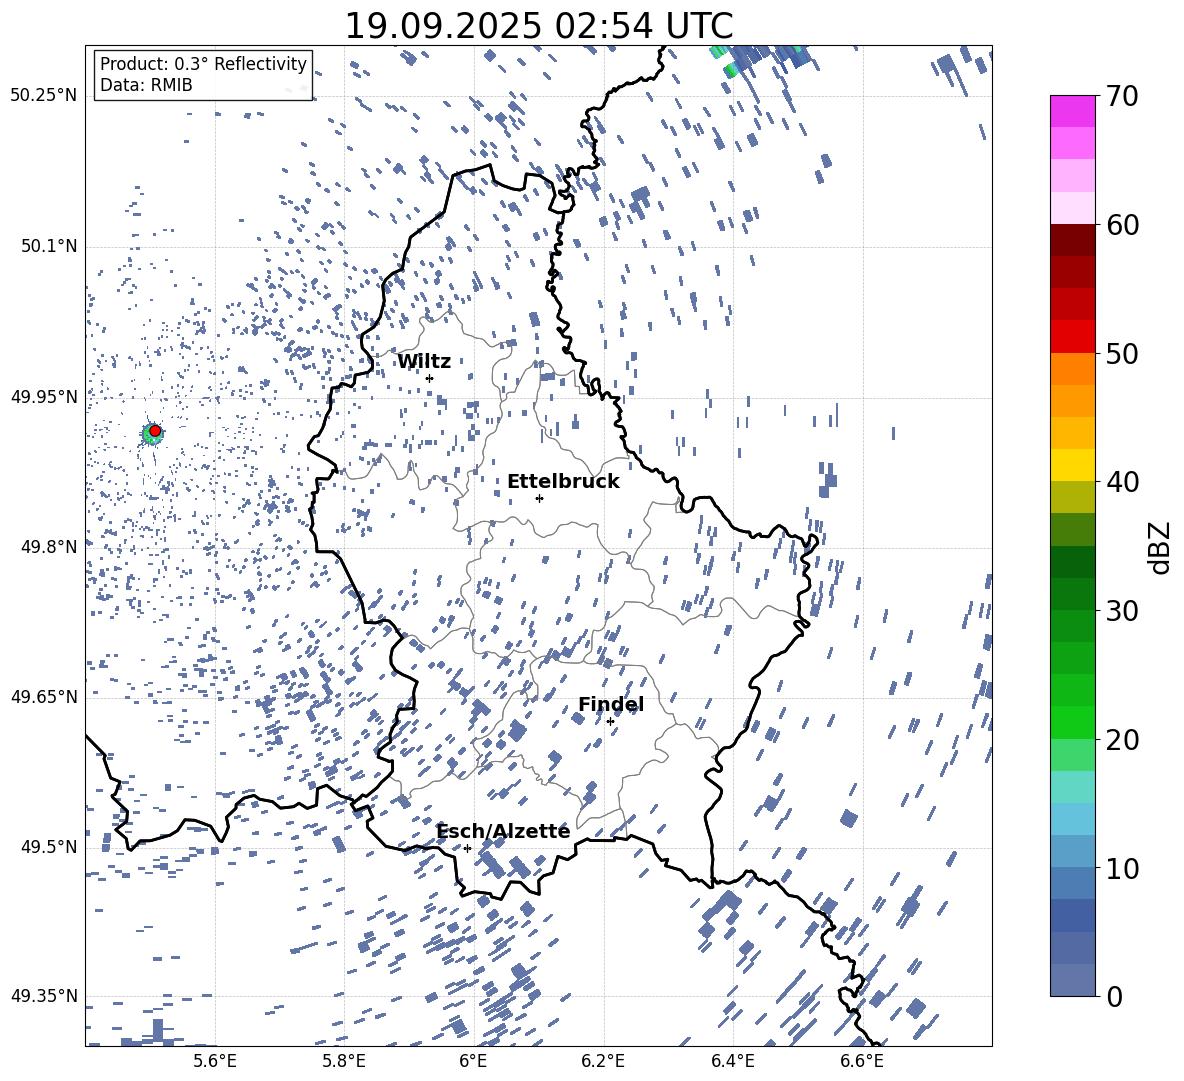Pick the orange swatch just below 50

coord(1073,369)
